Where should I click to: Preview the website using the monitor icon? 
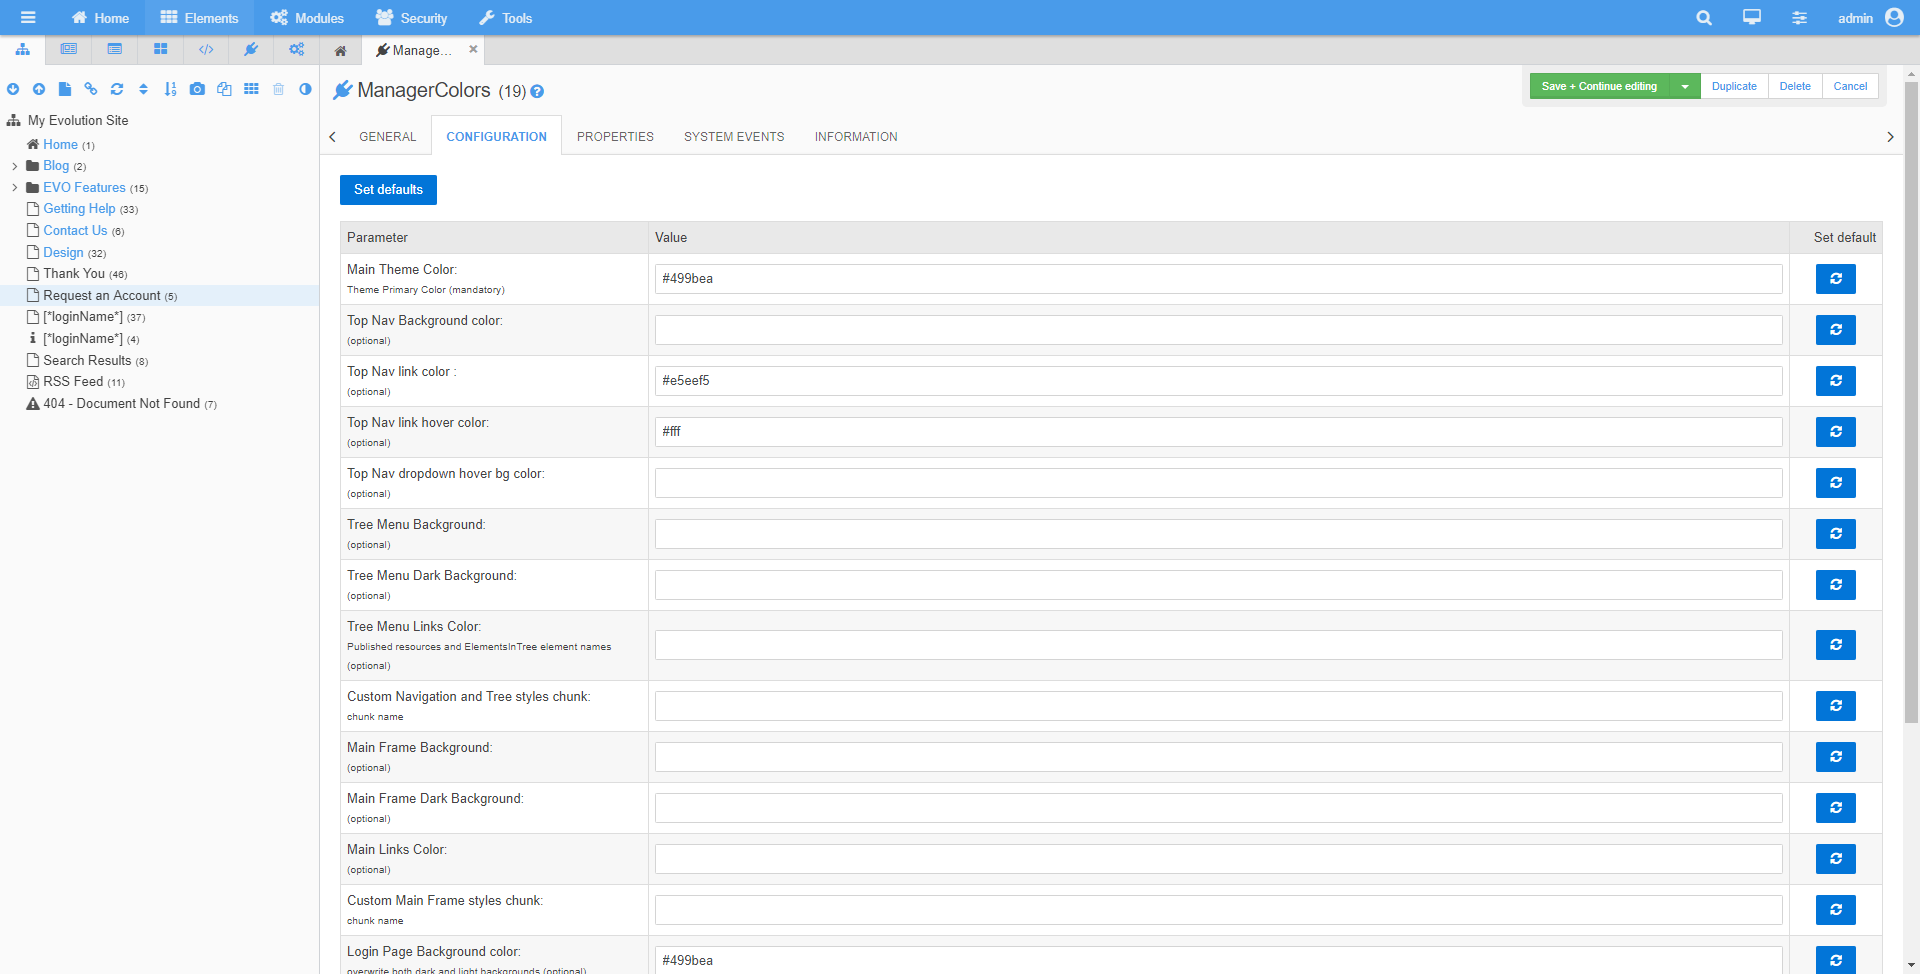1751,17
